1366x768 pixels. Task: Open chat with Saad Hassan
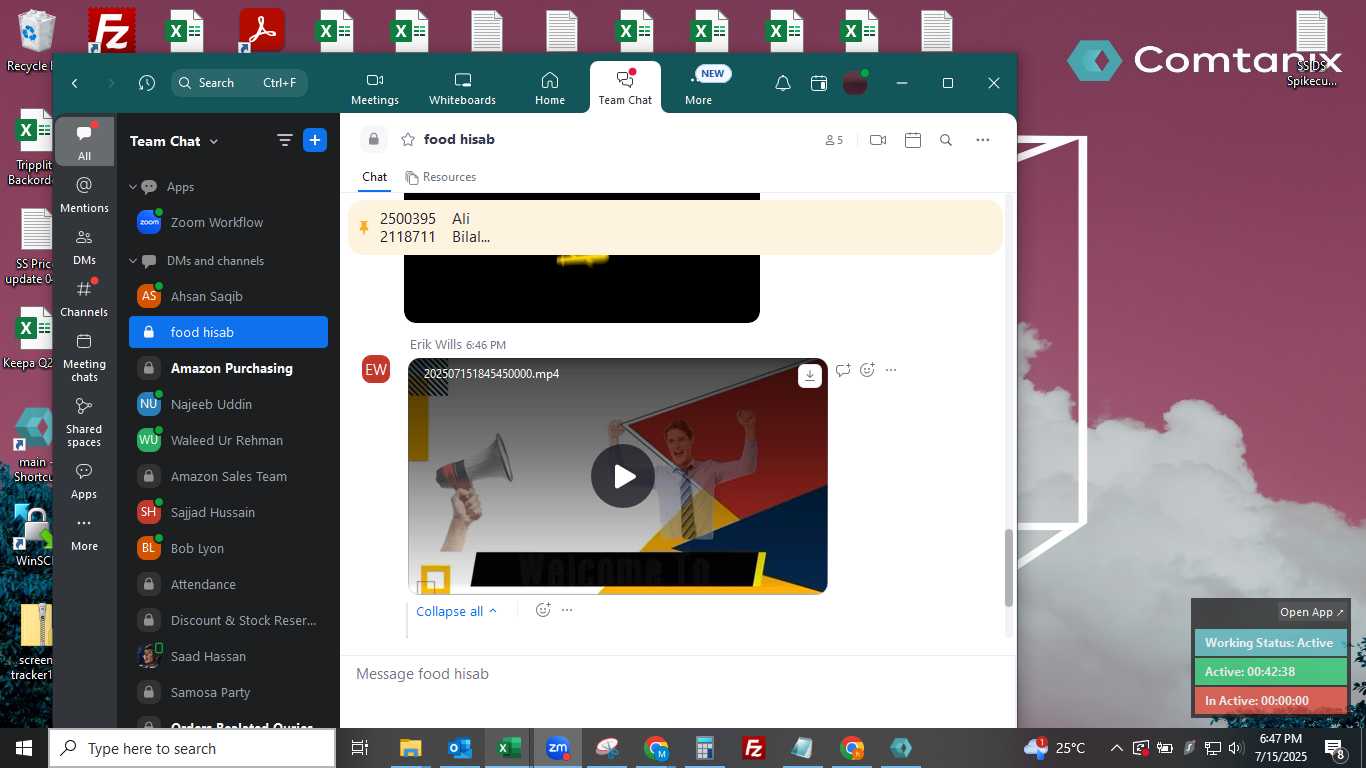pyautogui.click(x=229, y=656)
